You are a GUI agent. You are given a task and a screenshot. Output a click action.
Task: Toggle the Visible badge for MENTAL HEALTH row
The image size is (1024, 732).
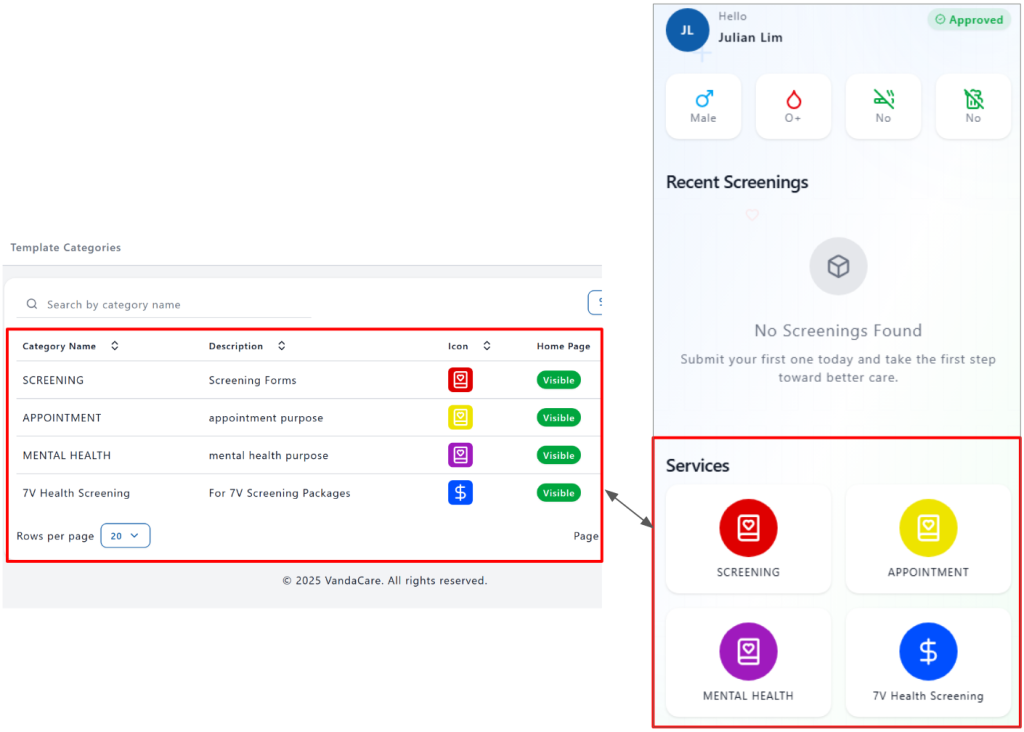[x=558, y=455]
